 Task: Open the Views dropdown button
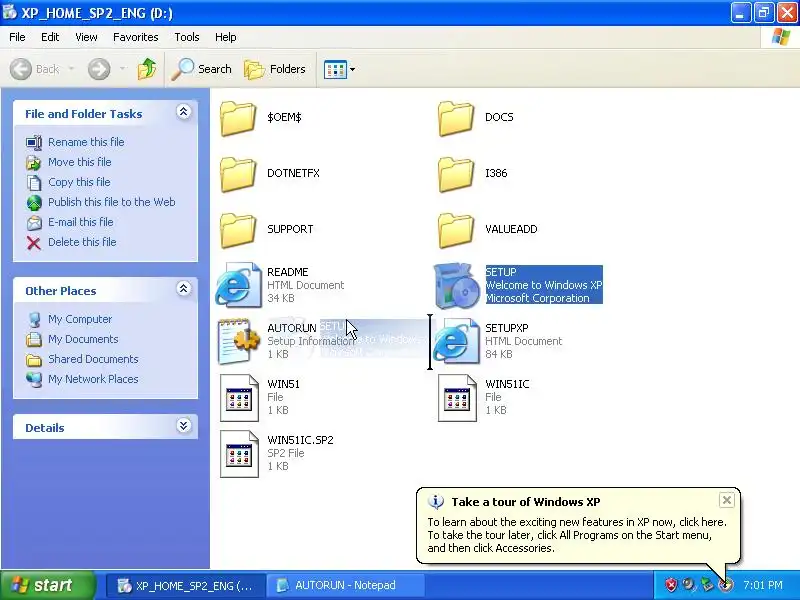pos(339,69)
